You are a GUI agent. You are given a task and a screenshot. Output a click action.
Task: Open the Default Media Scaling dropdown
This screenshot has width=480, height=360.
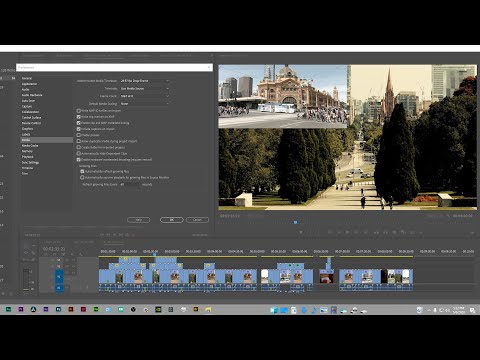tap(145, 104)
